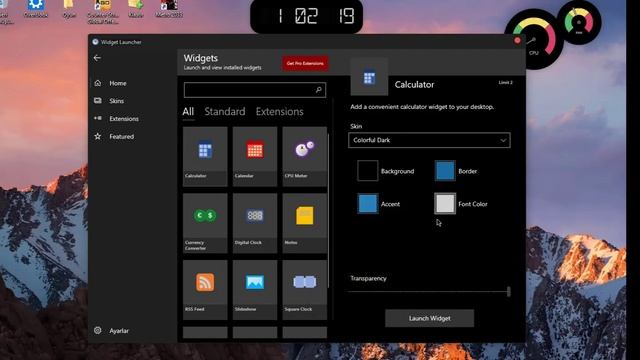The image size is (640, 360).
Task: Click the Widget Launcher title bar app icon
Action: 95,42
